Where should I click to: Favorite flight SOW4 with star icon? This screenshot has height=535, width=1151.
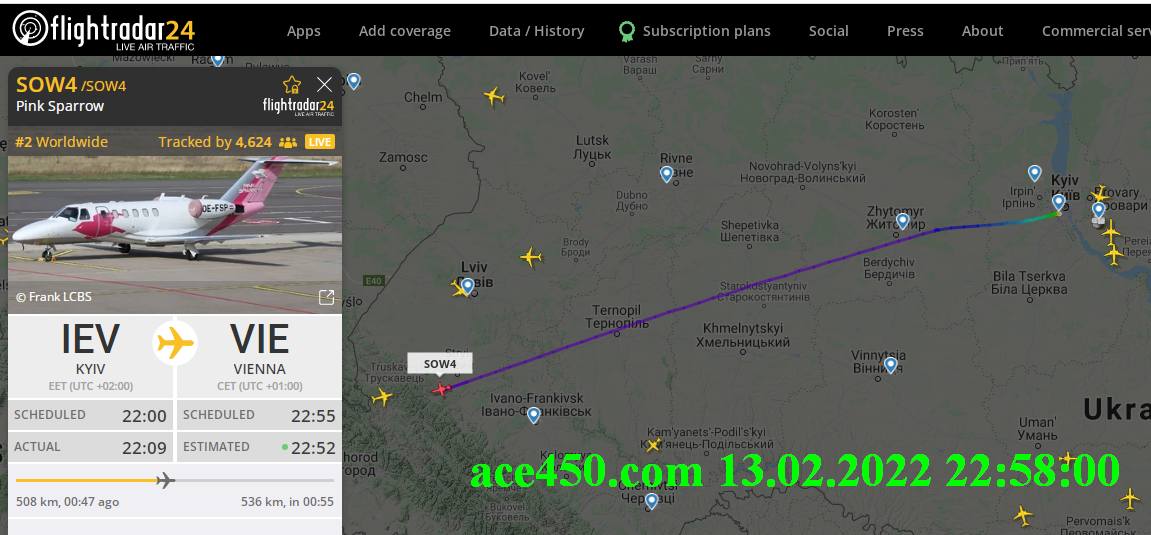(292, 84)
